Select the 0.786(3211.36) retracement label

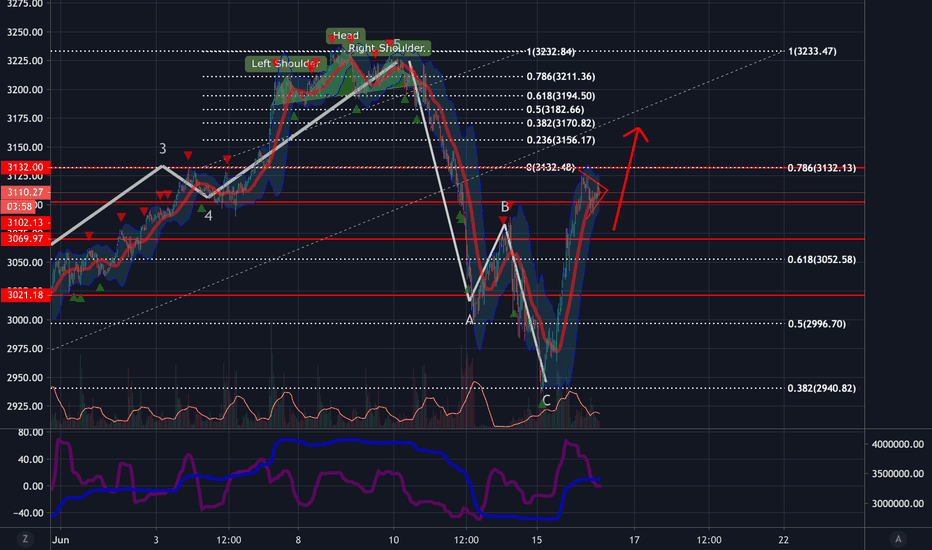point(561,76)
